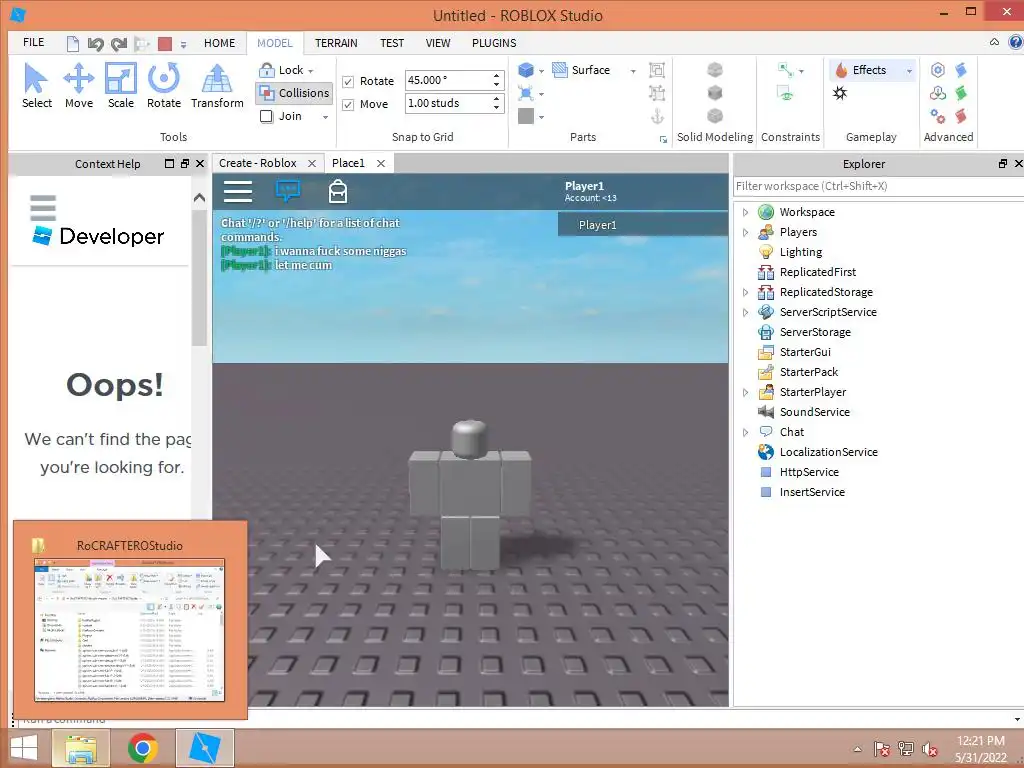The width and height of the screenshot is (1024, 768).
Task: Open the in-game backpack icon
Action: (x=338, y=191)
